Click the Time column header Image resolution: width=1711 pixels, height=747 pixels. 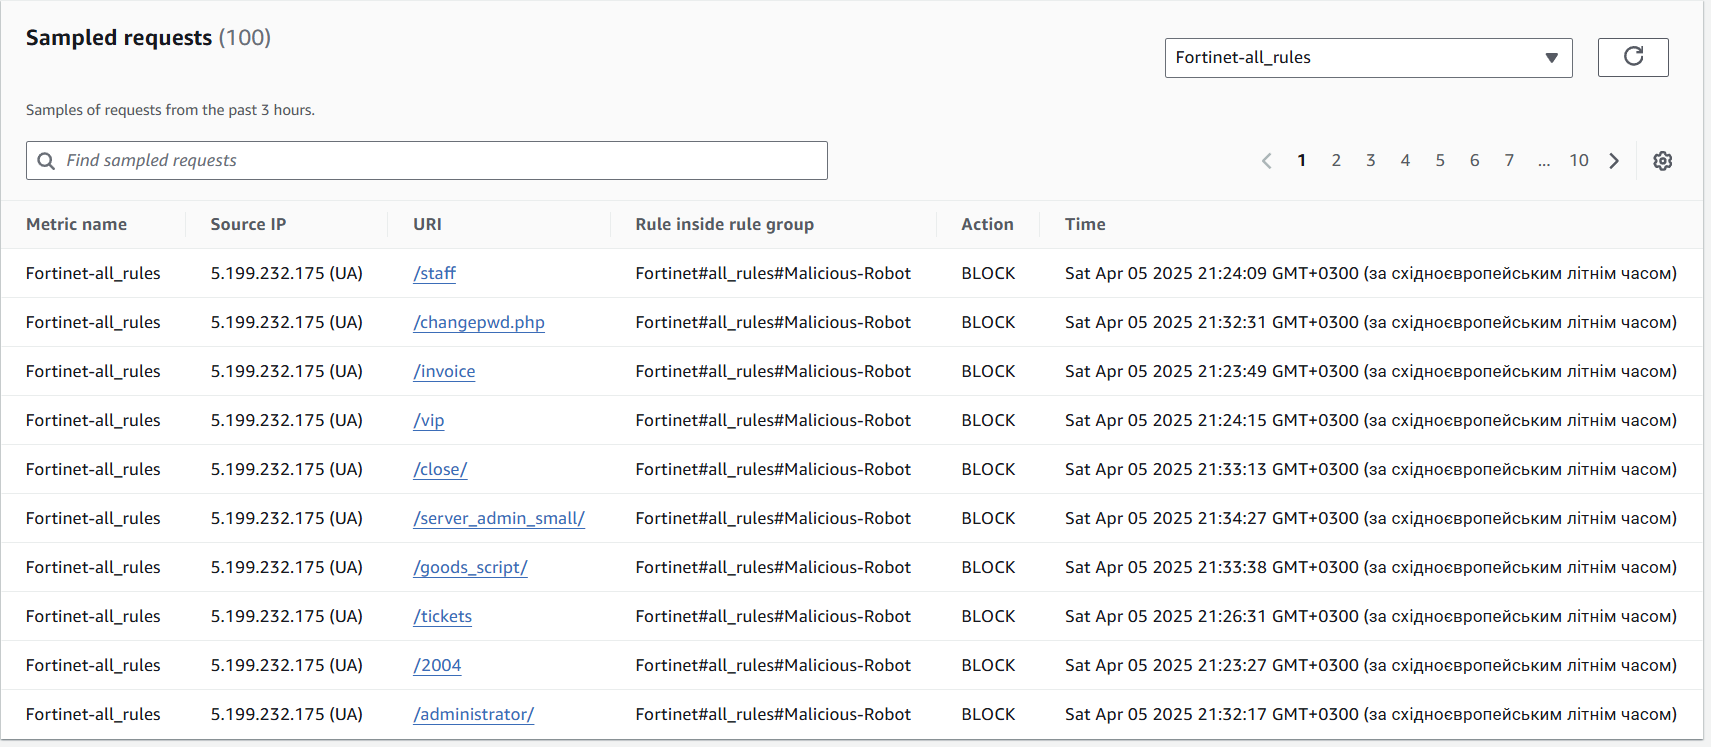(1085, 224)
